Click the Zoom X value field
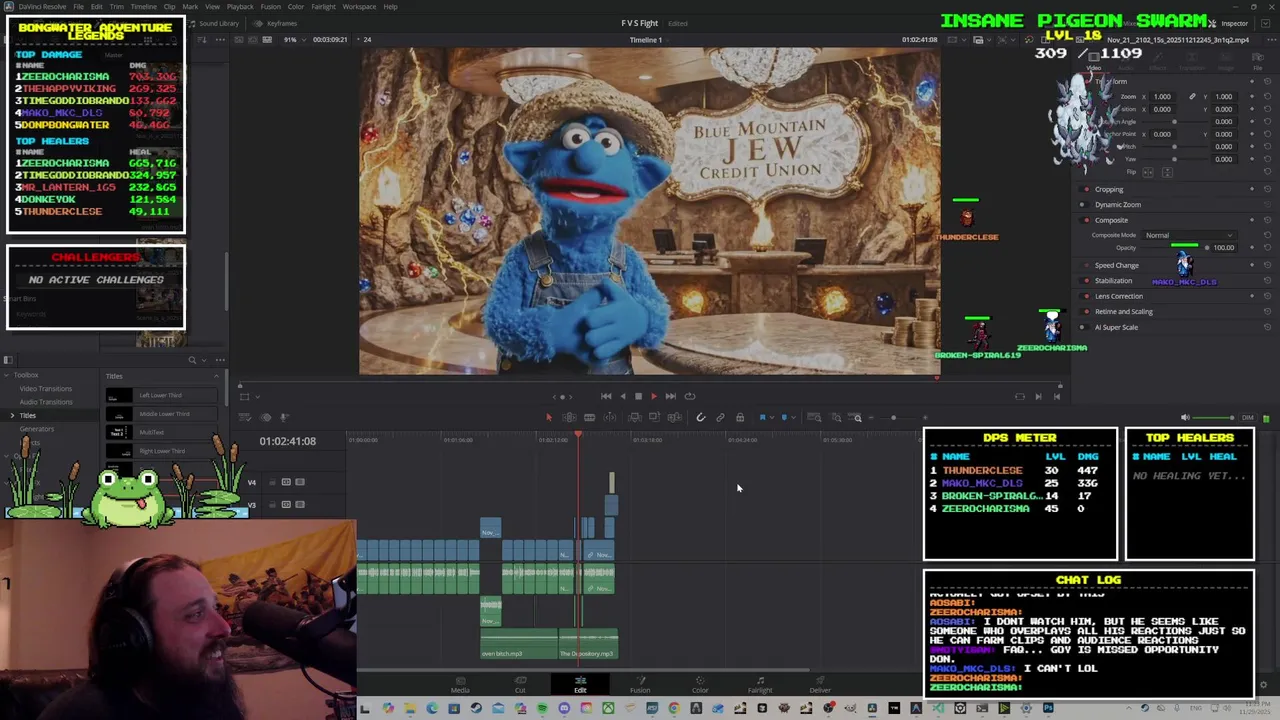This screenshot has height=720, width=1280. 1162,96
